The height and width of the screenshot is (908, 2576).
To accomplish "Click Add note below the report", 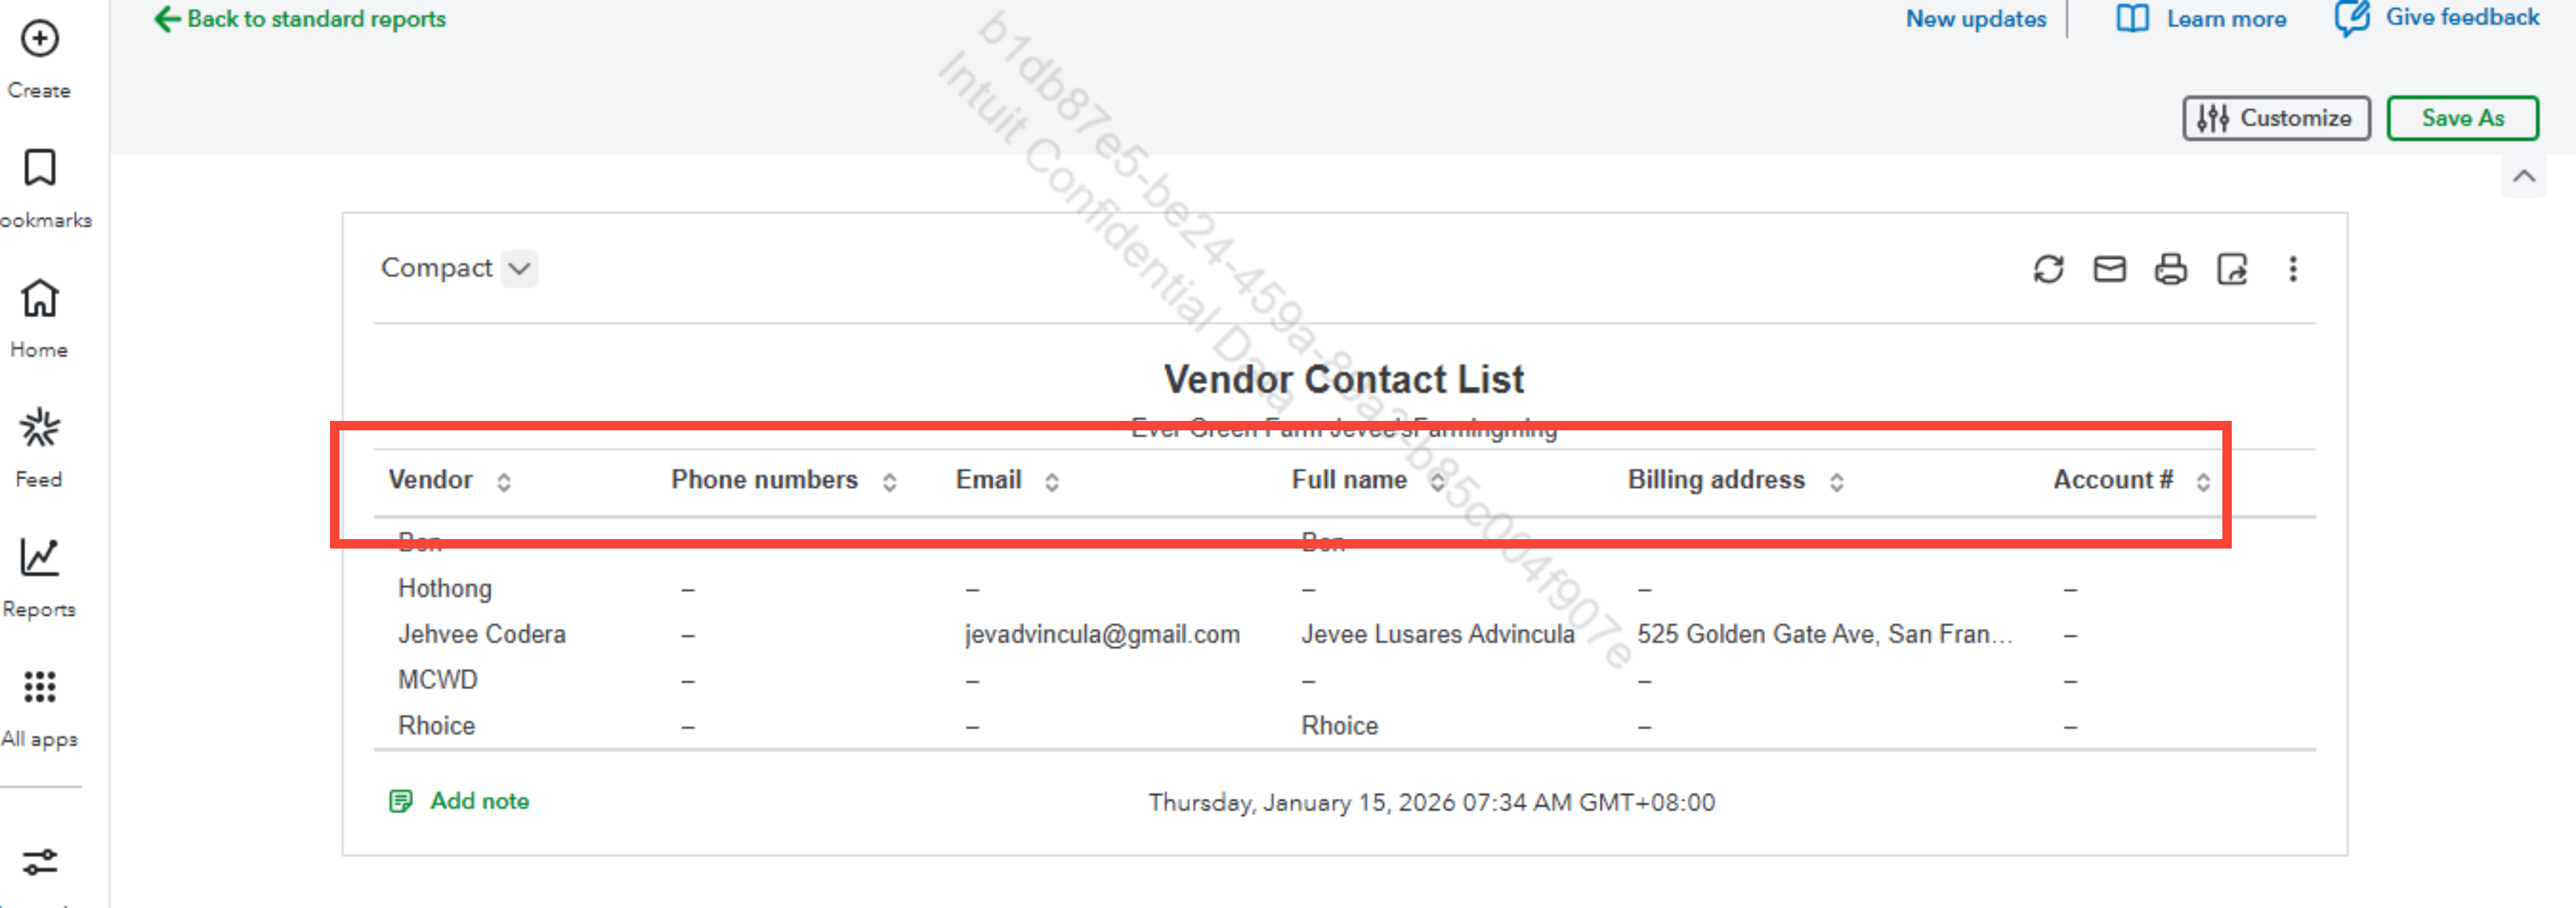I will (x=478, y=801).
